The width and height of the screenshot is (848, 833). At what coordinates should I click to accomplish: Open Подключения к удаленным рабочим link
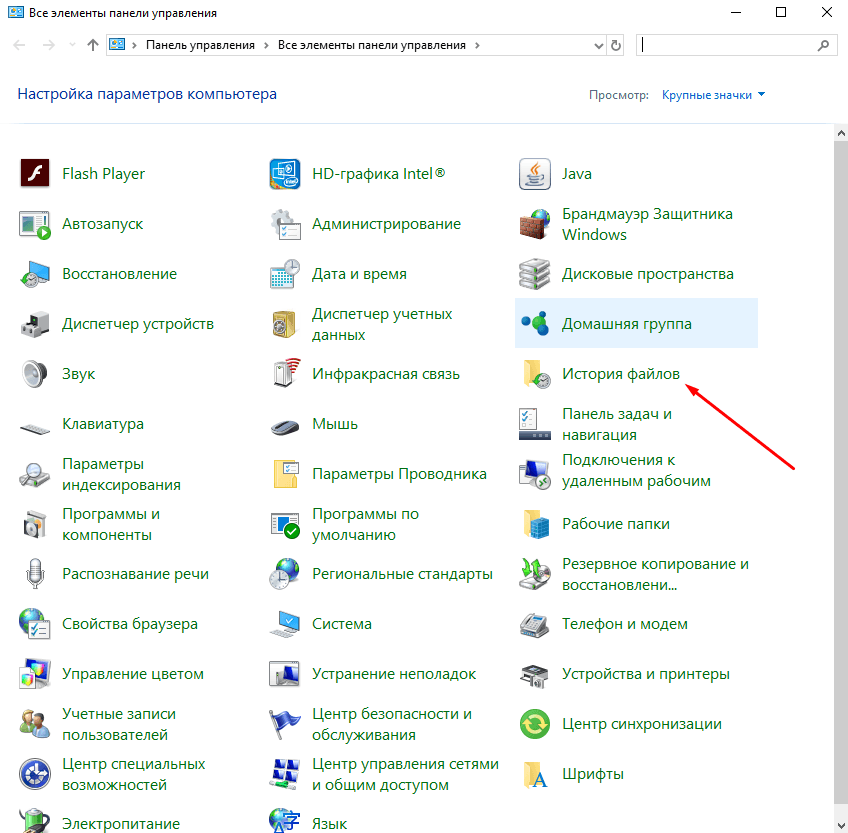click(637, 471)
